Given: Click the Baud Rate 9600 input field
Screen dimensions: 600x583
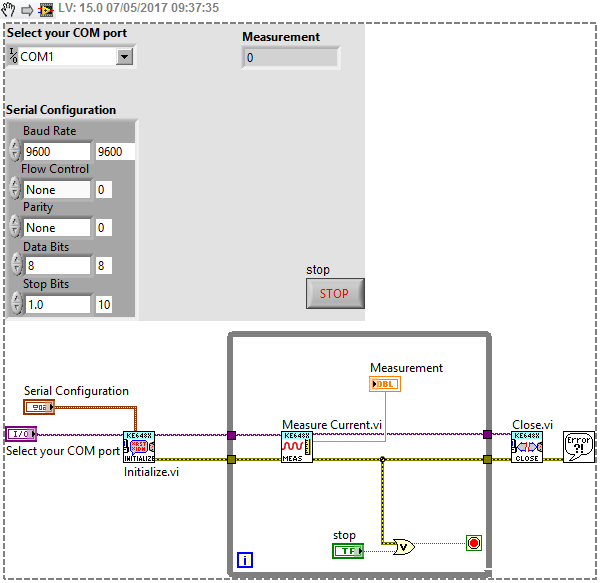Looking at the screenshot, I should pos(57,151).
